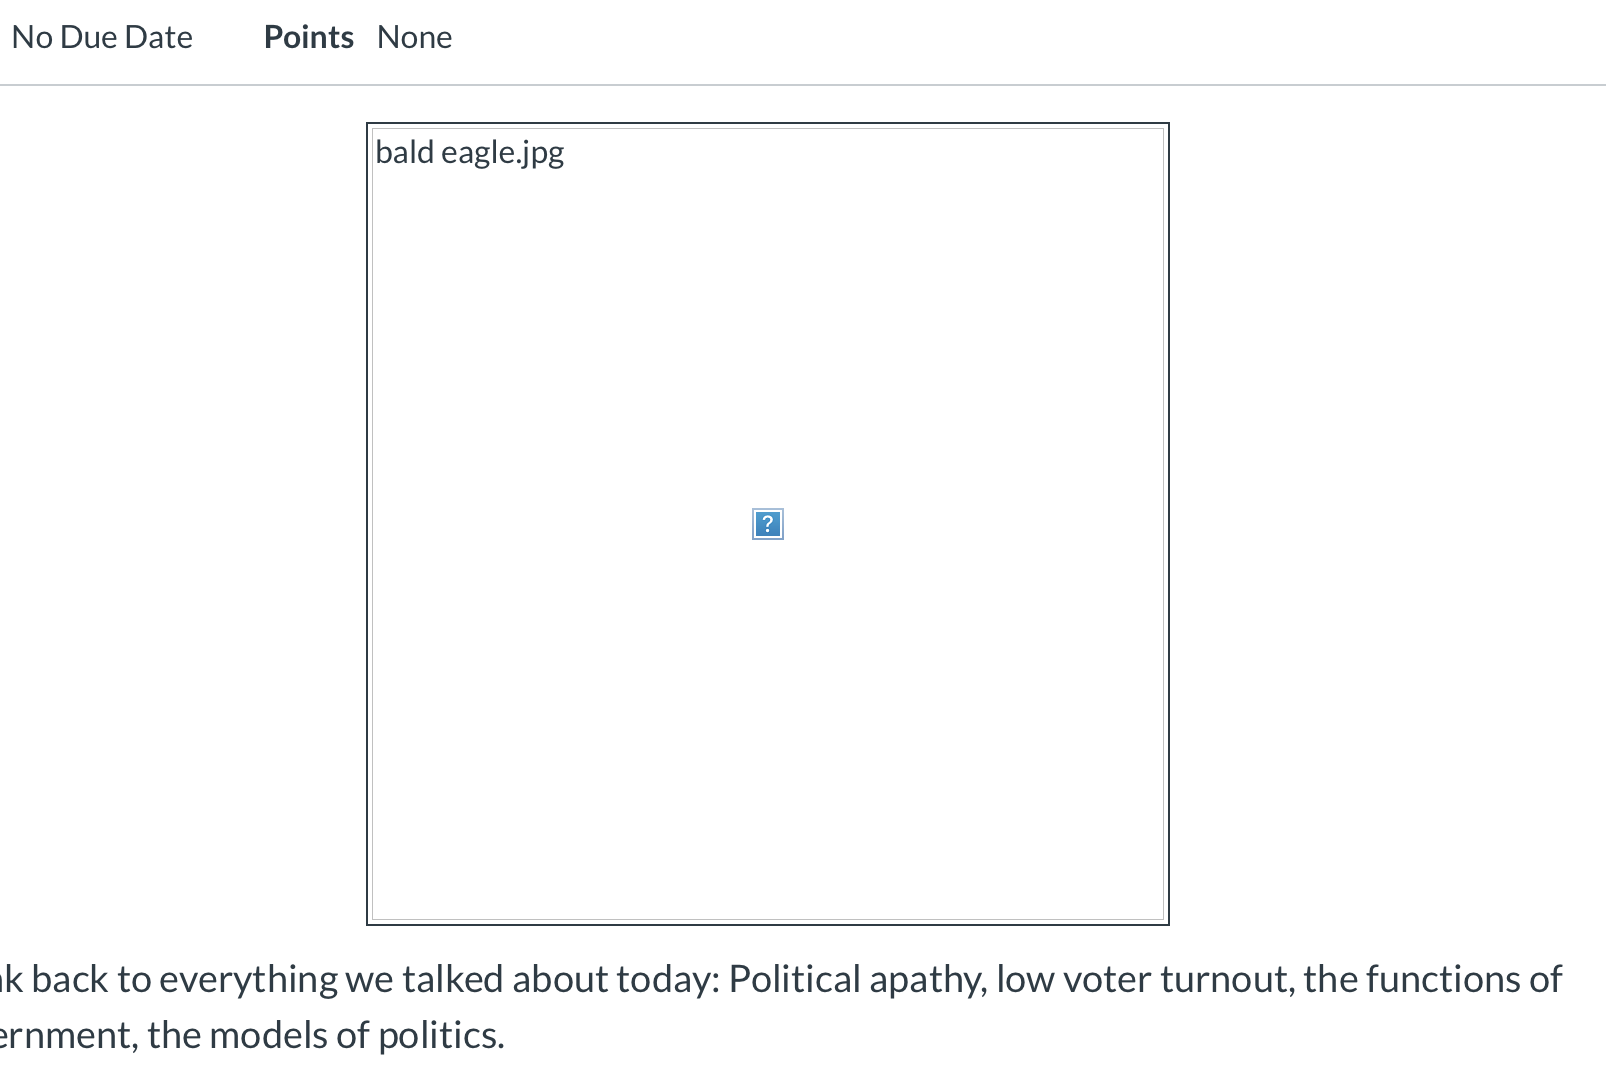The height and width of the screenshot is (1076, 1614).
Task: Click the word 'Political' in the paragraph
Action: (794, 979)
